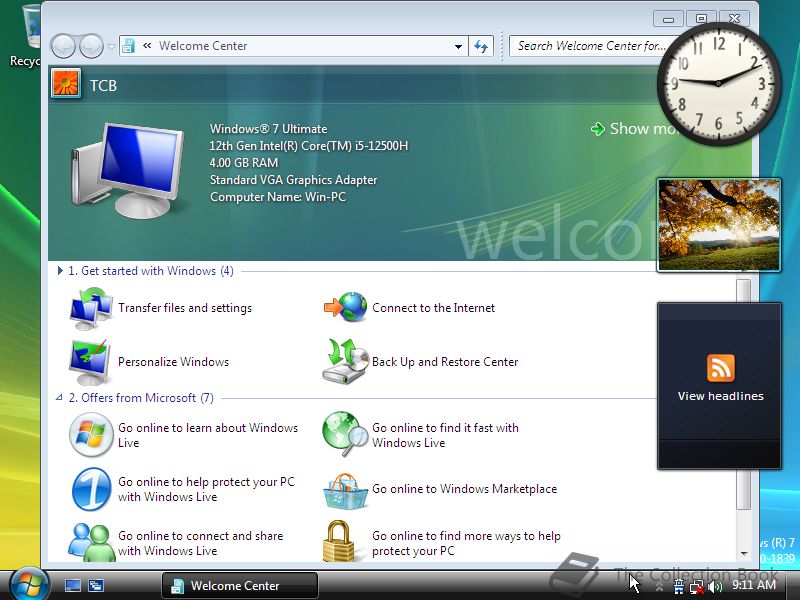Click the Forward navigation button
This screenshot has height=600, width=800.
coord(91,46)
